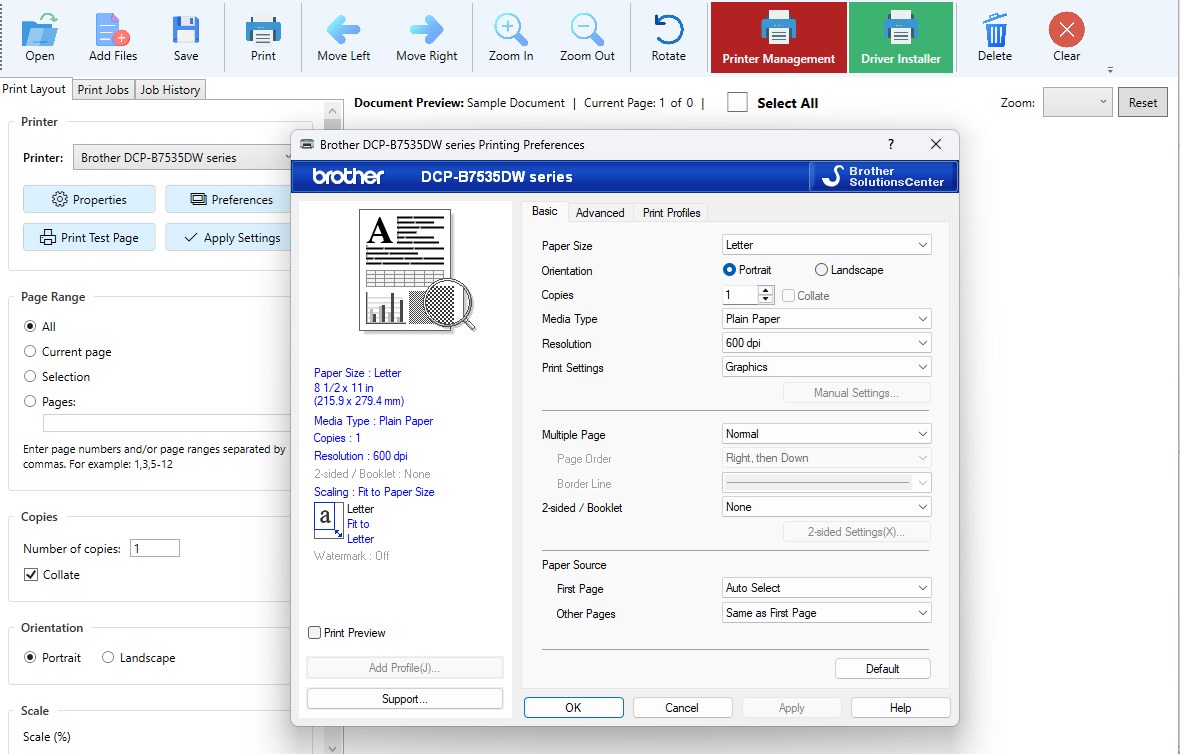This screenshot has height=754, width=1180.
Task: Rotate the document preview
Action: (x=668, y=37)
